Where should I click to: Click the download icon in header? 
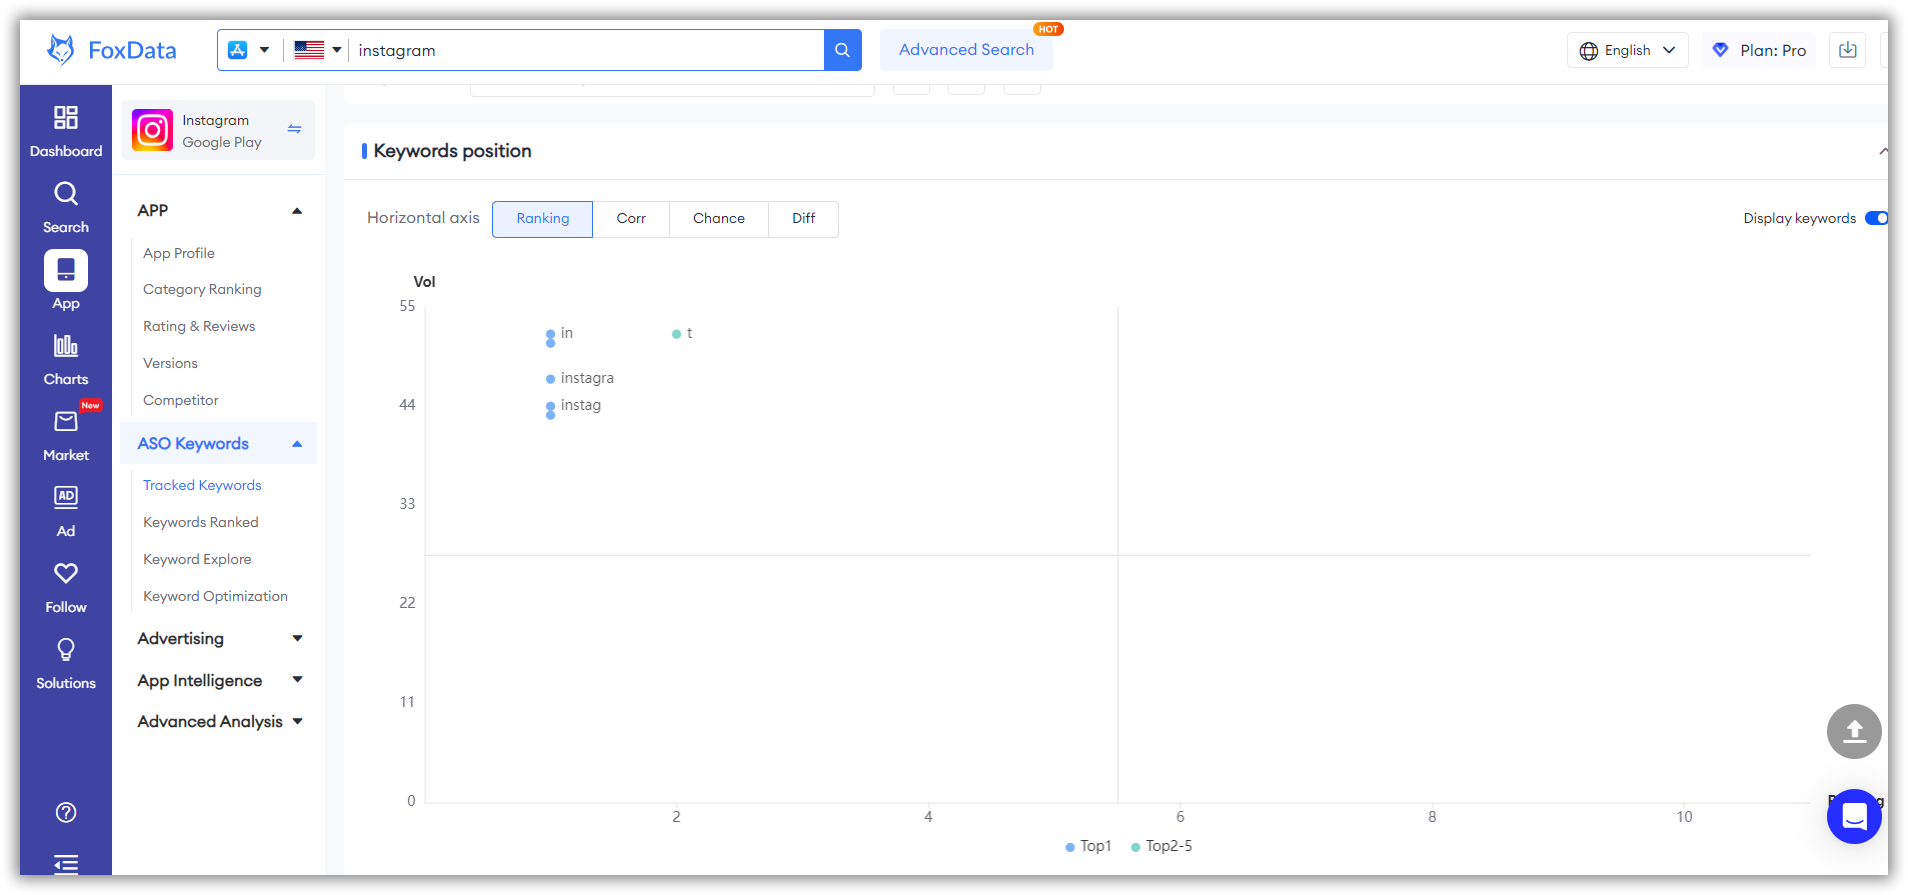click(x=1848, y=50)
